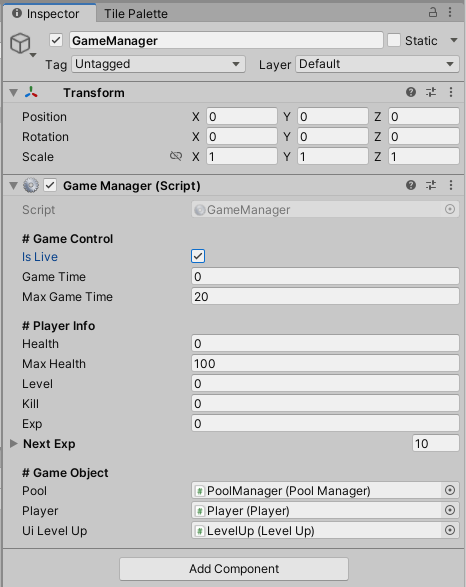
Task: Open Transform component three-dot menu
Action: tap(451, 92)
